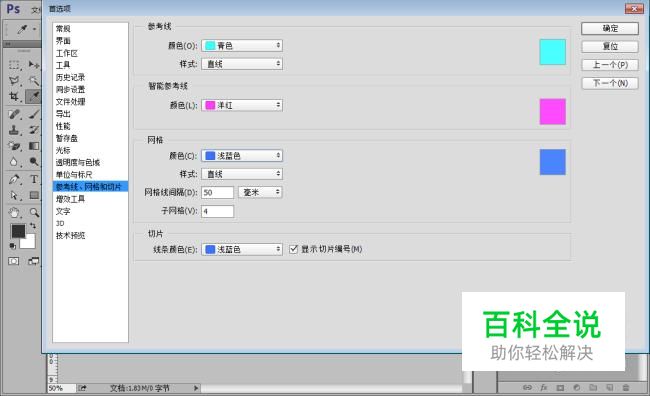Screen dimensions: 650x396
Task: Click the delete layer trash icon
Action: [626, 388]
